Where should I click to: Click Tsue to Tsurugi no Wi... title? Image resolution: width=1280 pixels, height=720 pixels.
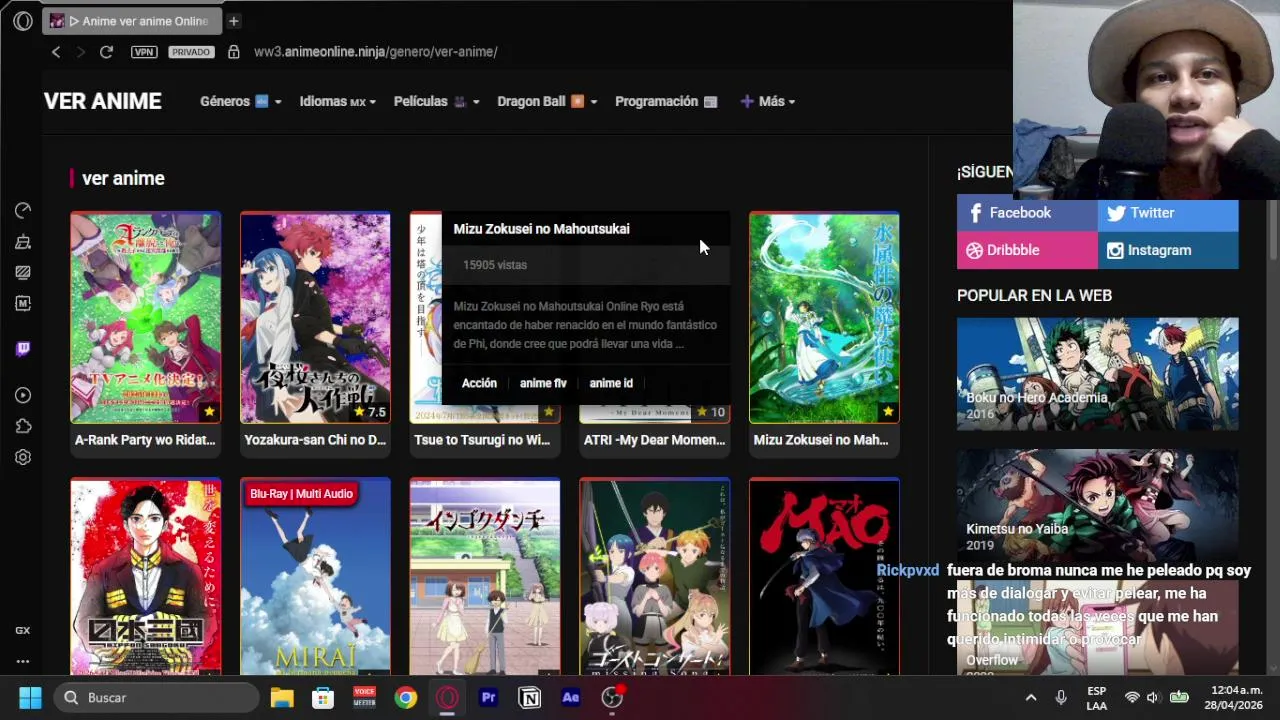[482, 440]
